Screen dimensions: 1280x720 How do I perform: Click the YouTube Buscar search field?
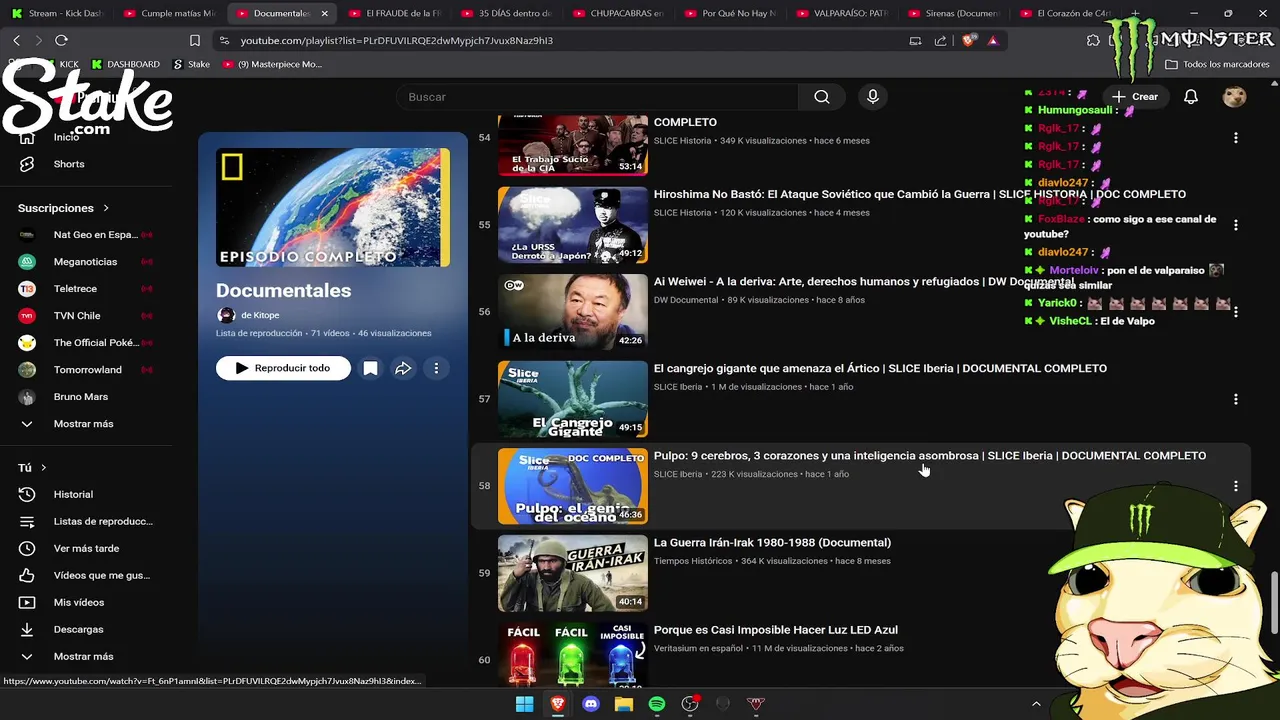[597, 97]
